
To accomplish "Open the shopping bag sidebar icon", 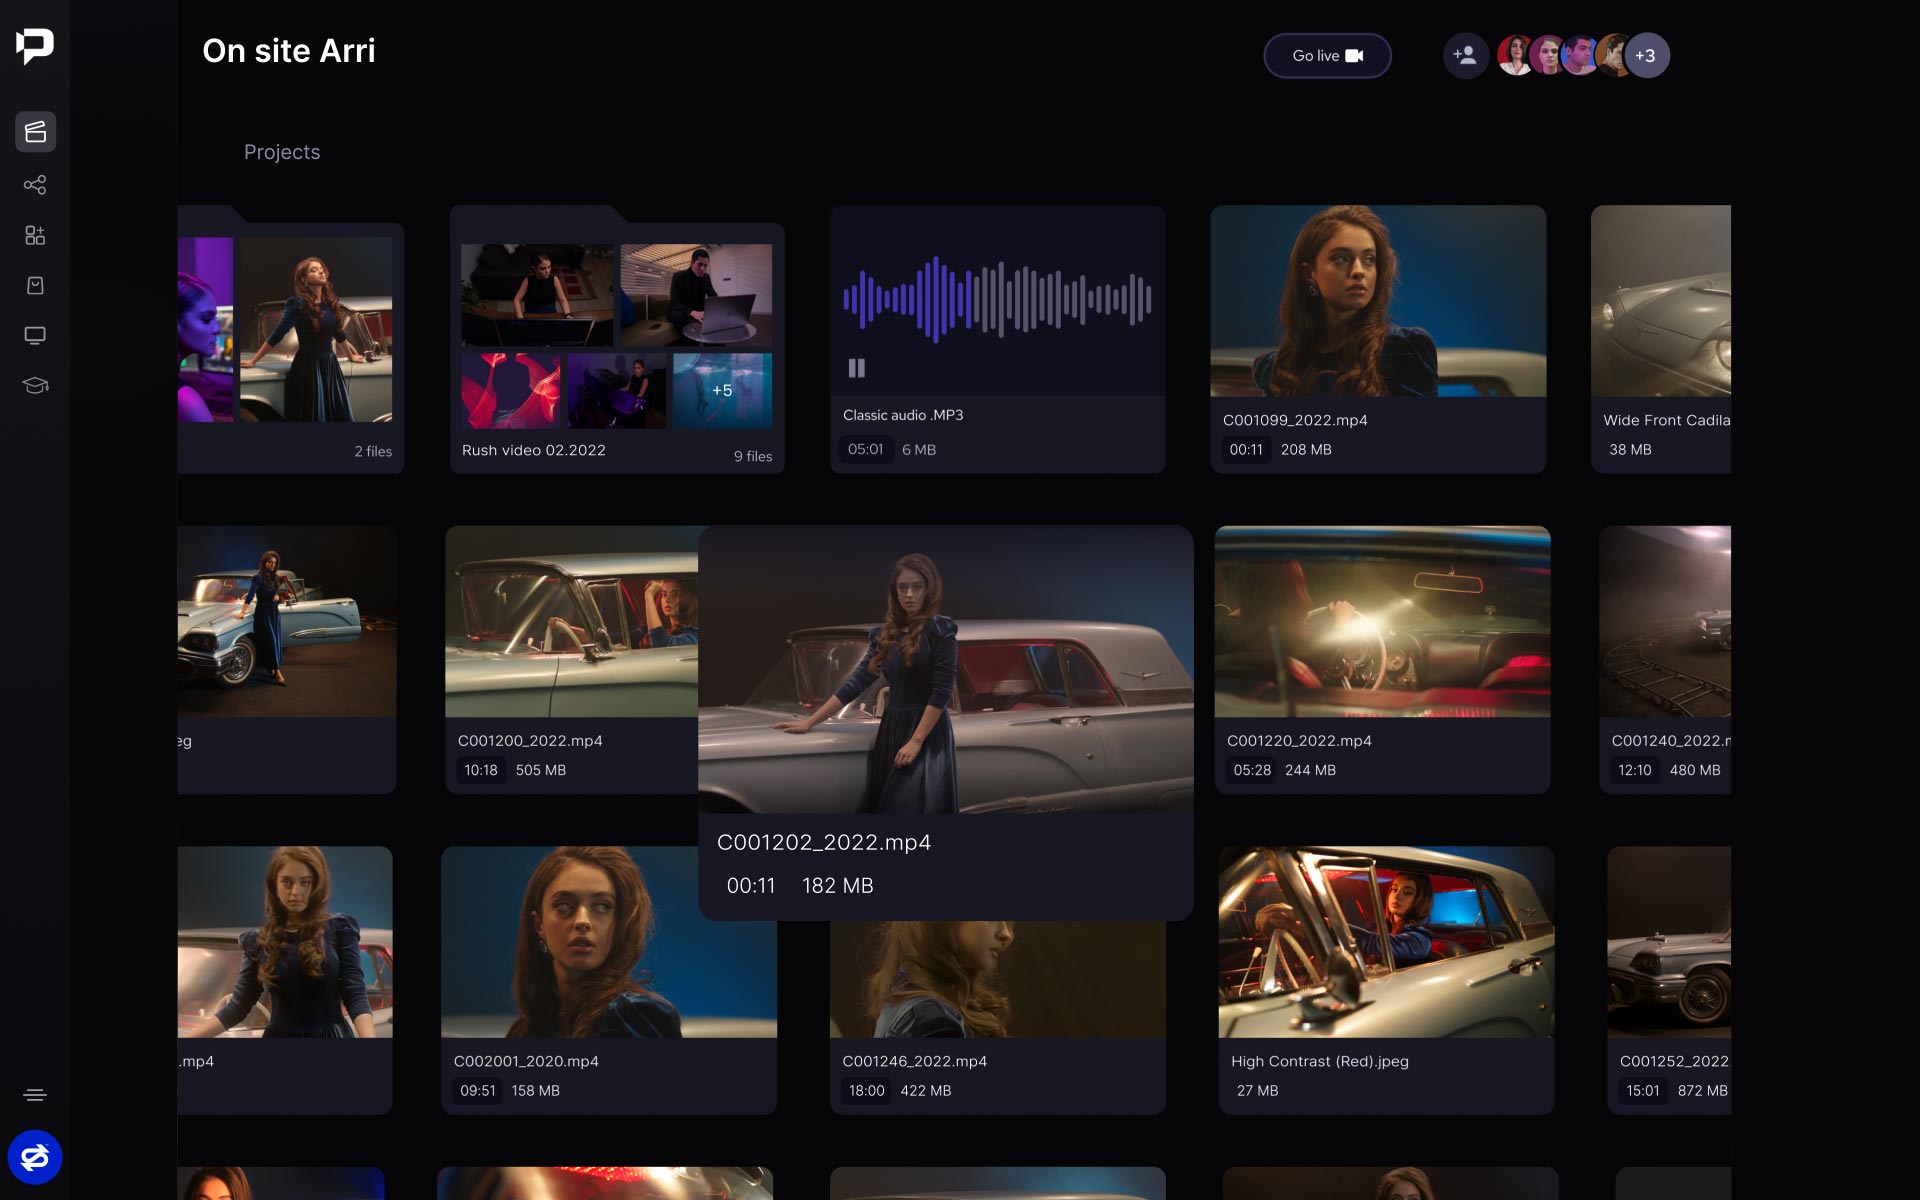I will [35, 285].
